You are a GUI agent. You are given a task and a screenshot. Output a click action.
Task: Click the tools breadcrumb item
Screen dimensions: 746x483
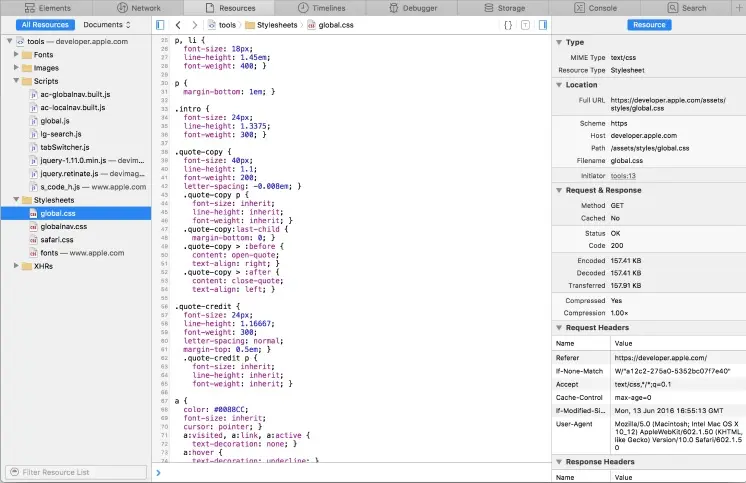[223, 25]
